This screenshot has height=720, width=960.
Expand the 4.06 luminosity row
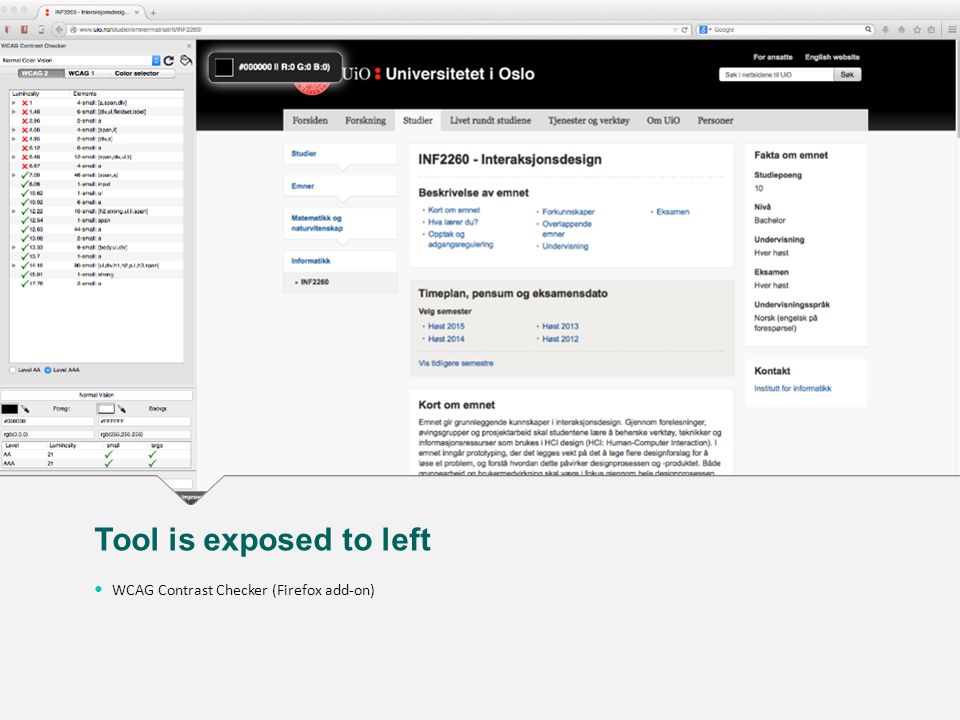tap(14, 130)
